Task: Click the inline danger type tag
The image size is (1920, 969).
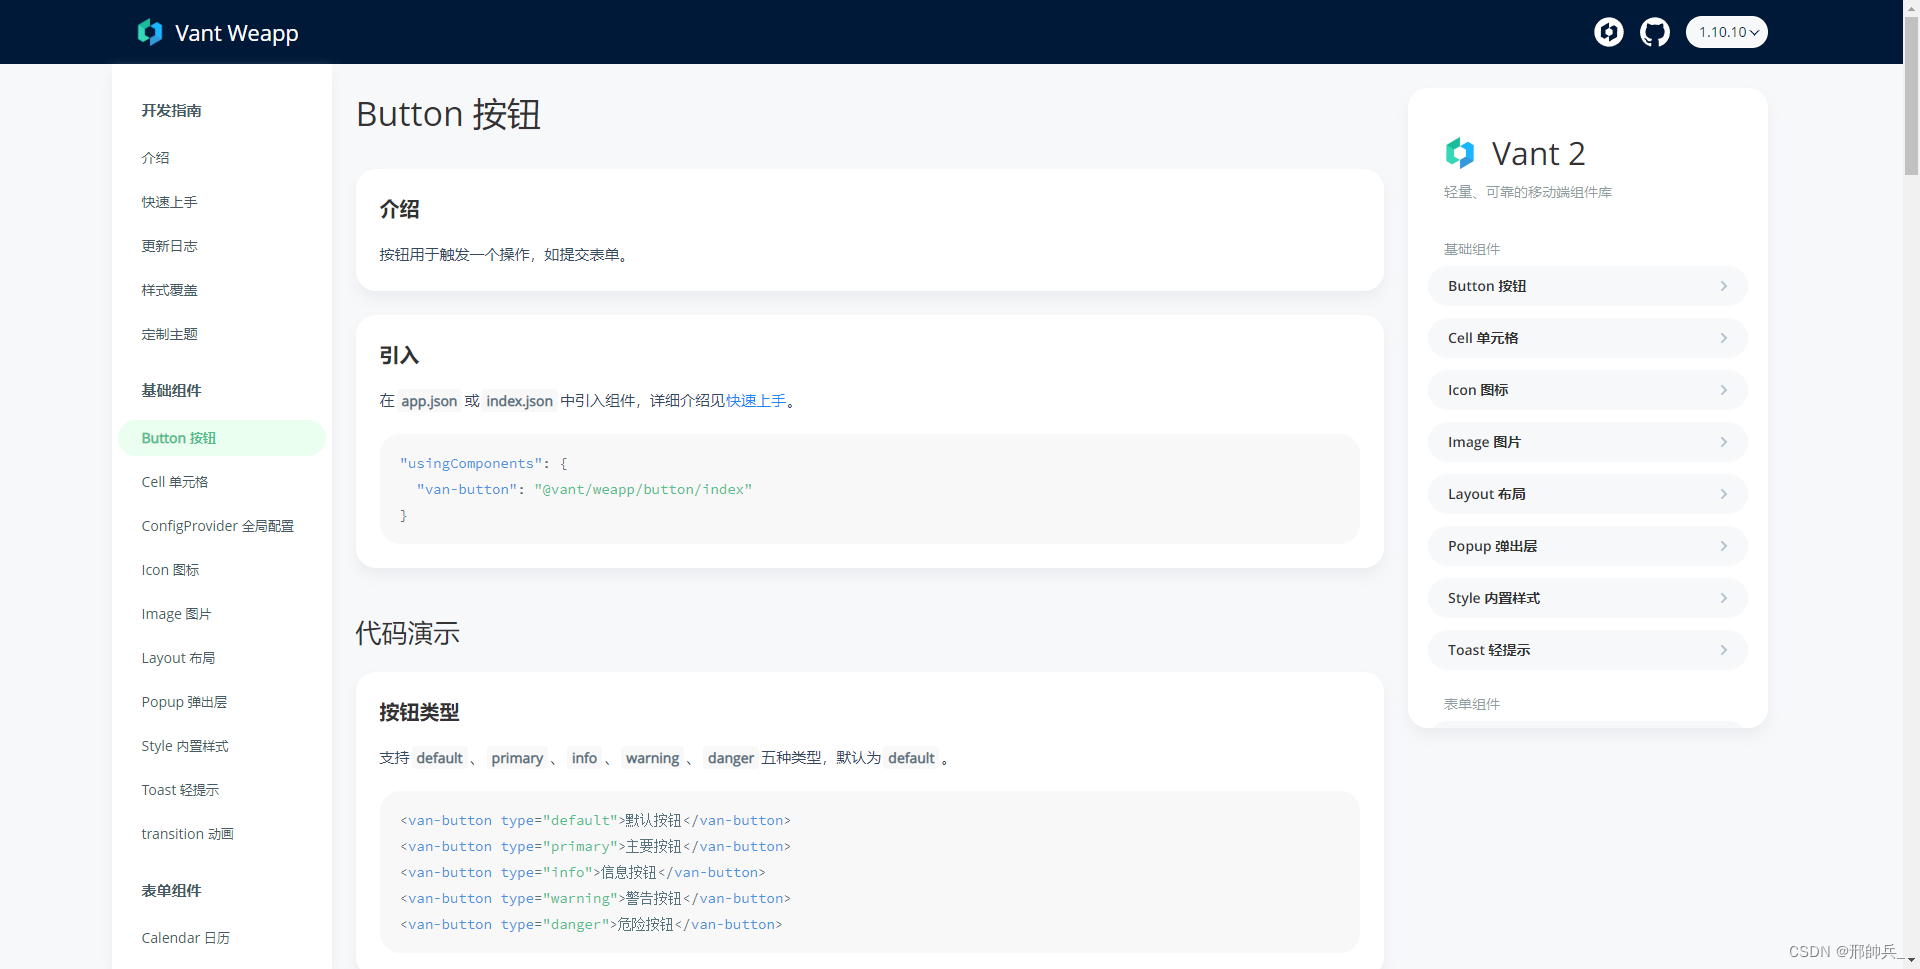Action: coord(731,758)
